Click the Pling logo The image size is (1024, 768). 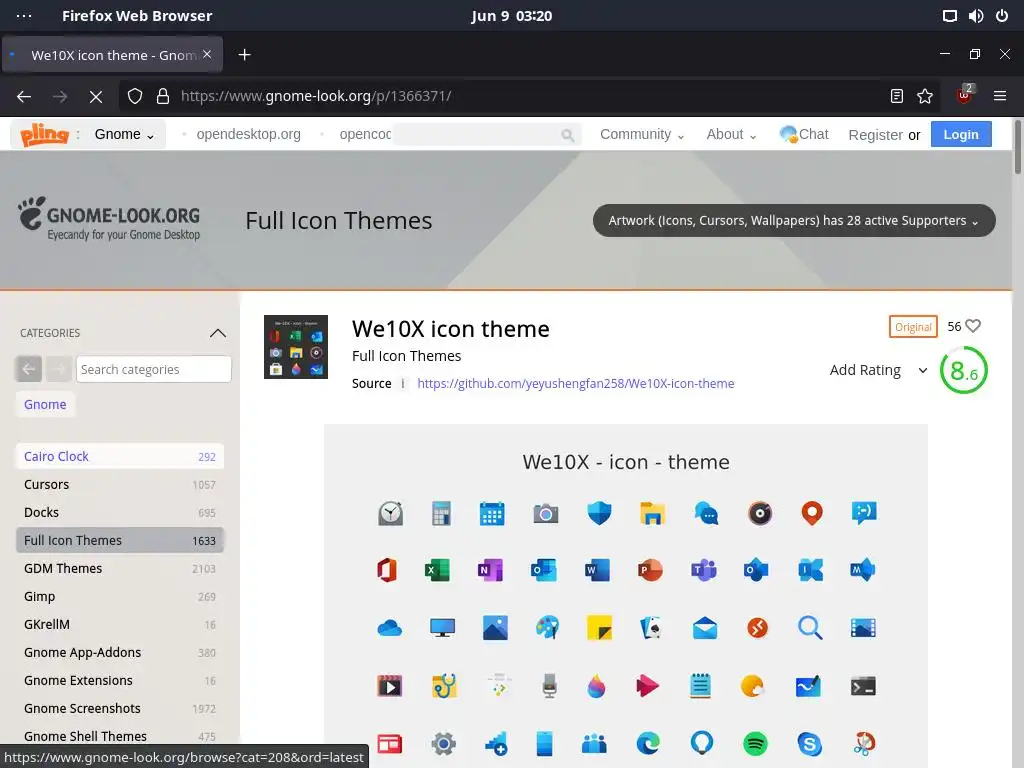click(x=44, y=135)
